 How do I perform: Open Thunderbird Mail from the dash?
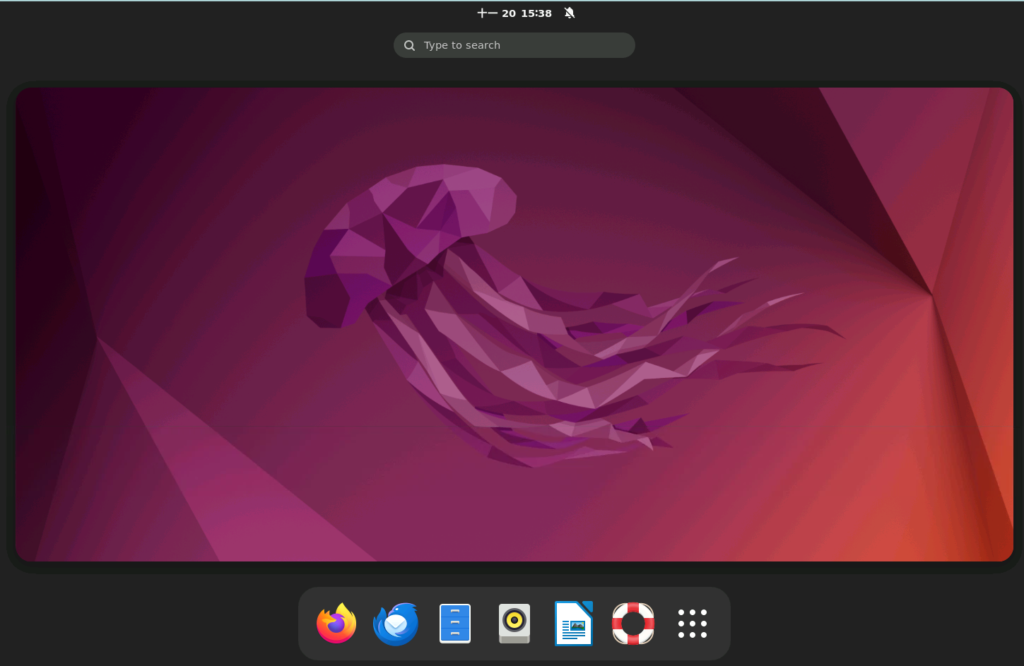pos(396,624)
